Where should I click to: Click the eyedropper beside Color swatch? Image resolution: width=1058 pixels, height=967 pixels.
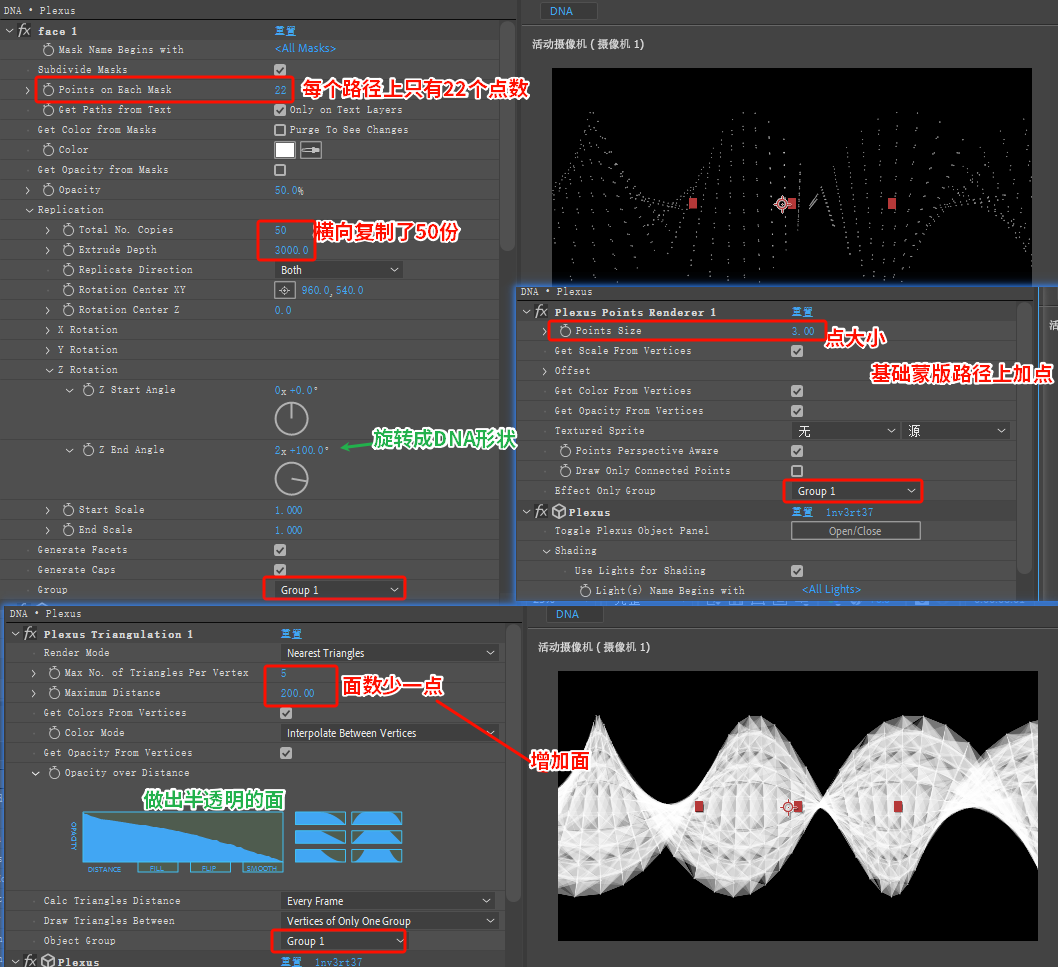click(x=310, y=150)
